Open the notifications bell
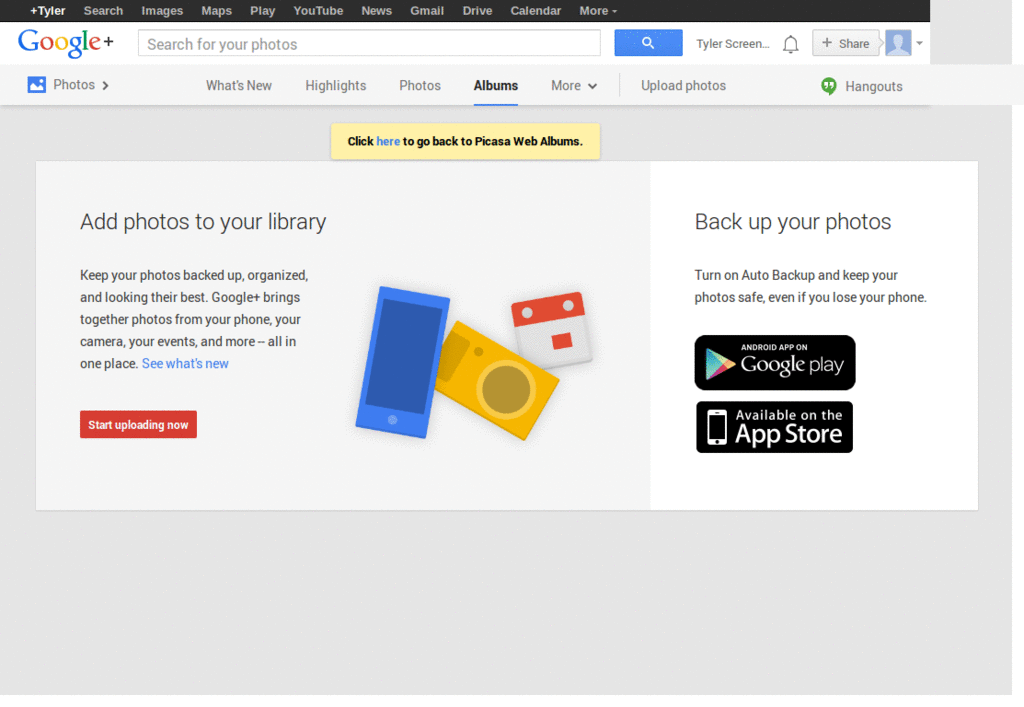 (790, 44)
